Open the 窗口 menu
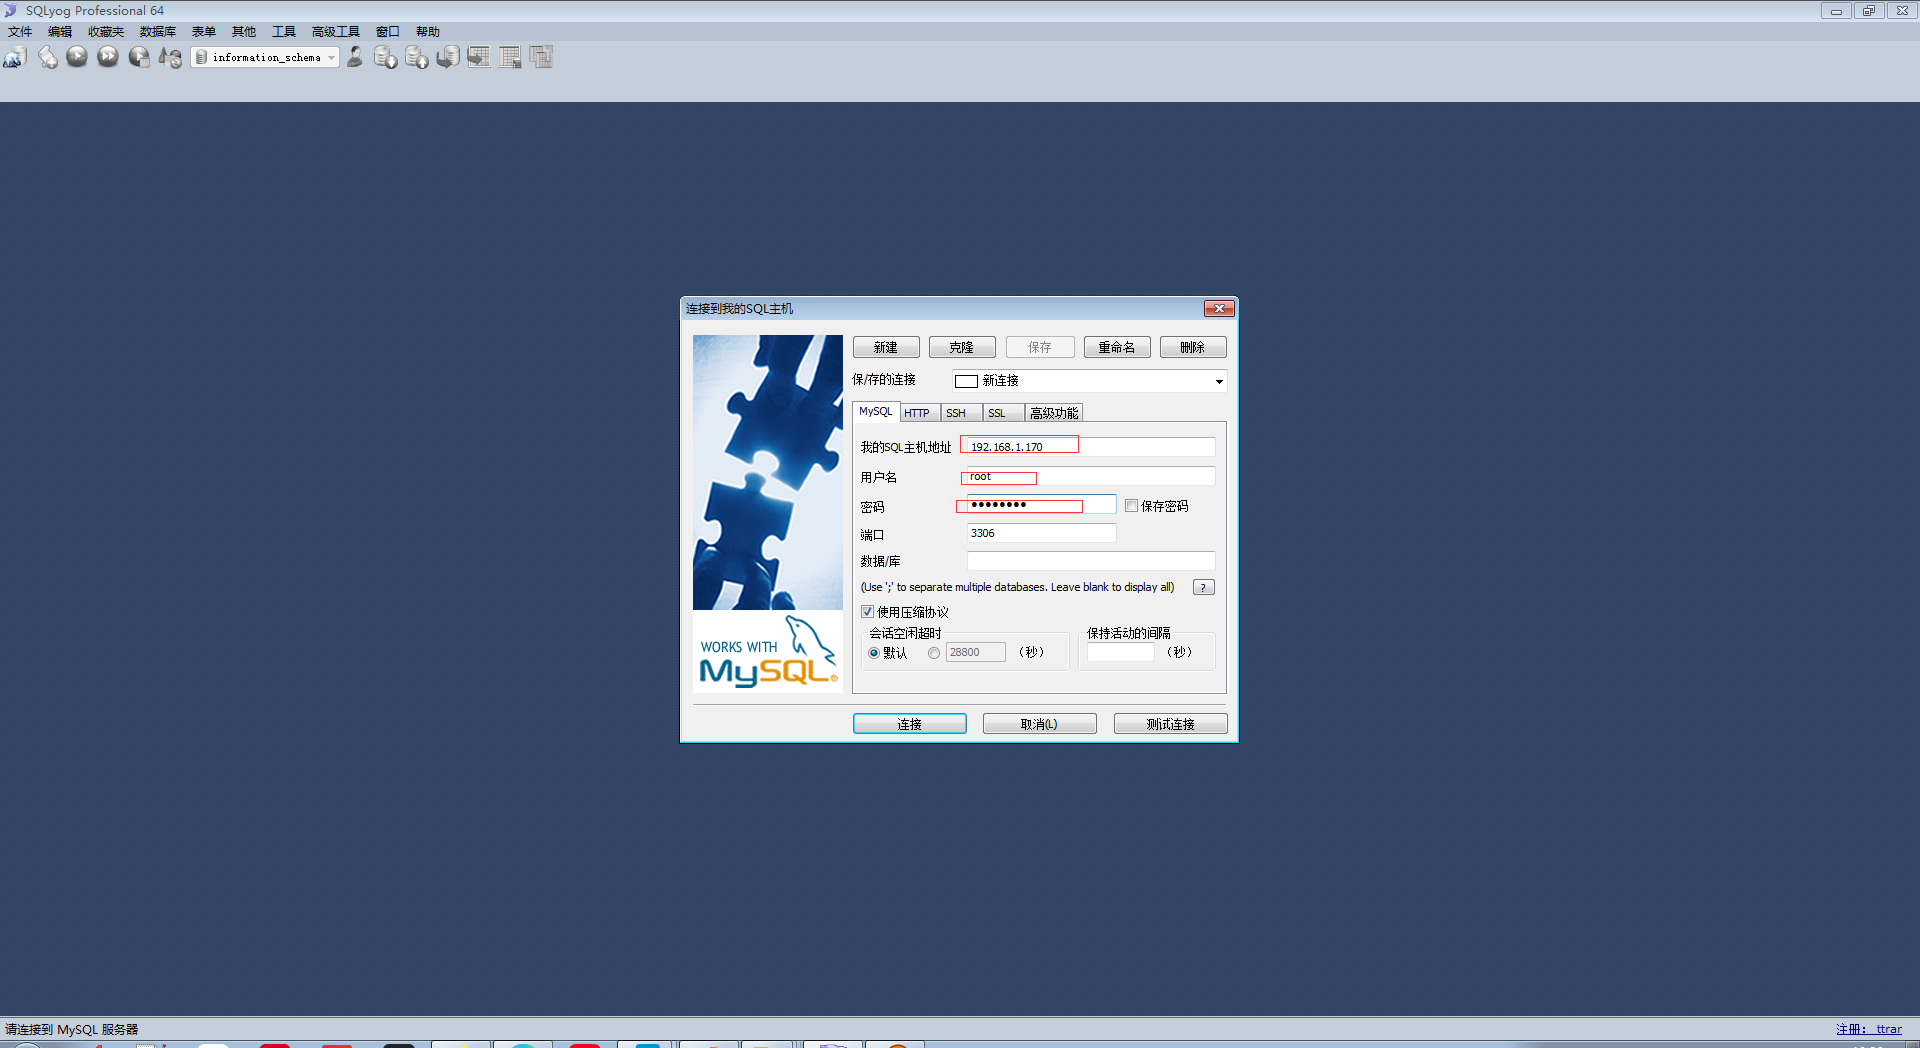 (x=388, y=32)
